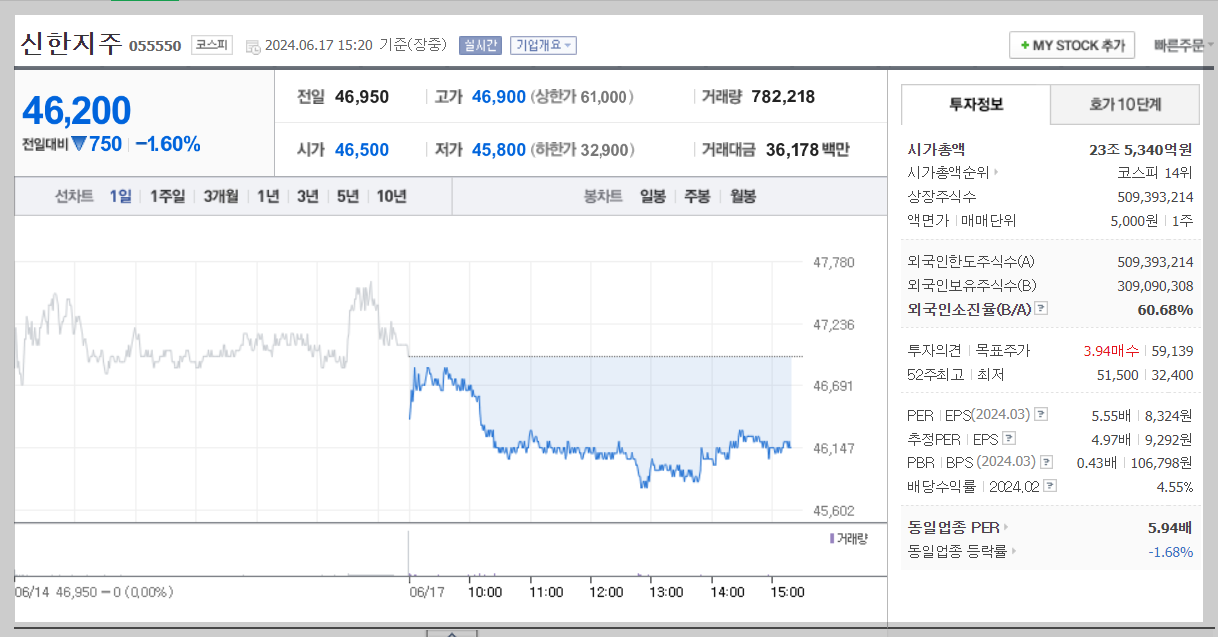This screenshot has width=1218, height=637.
Task: Click the 배당수익률 value 4.55%
Action: click(1174, 486)
